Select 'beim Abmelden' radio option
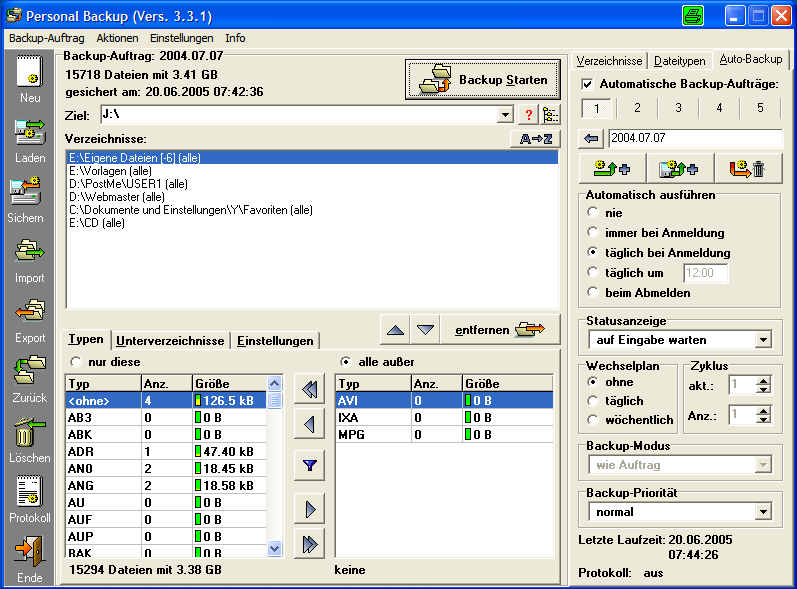The height and width of the screenshot is (589, 797). pos(592,292)
